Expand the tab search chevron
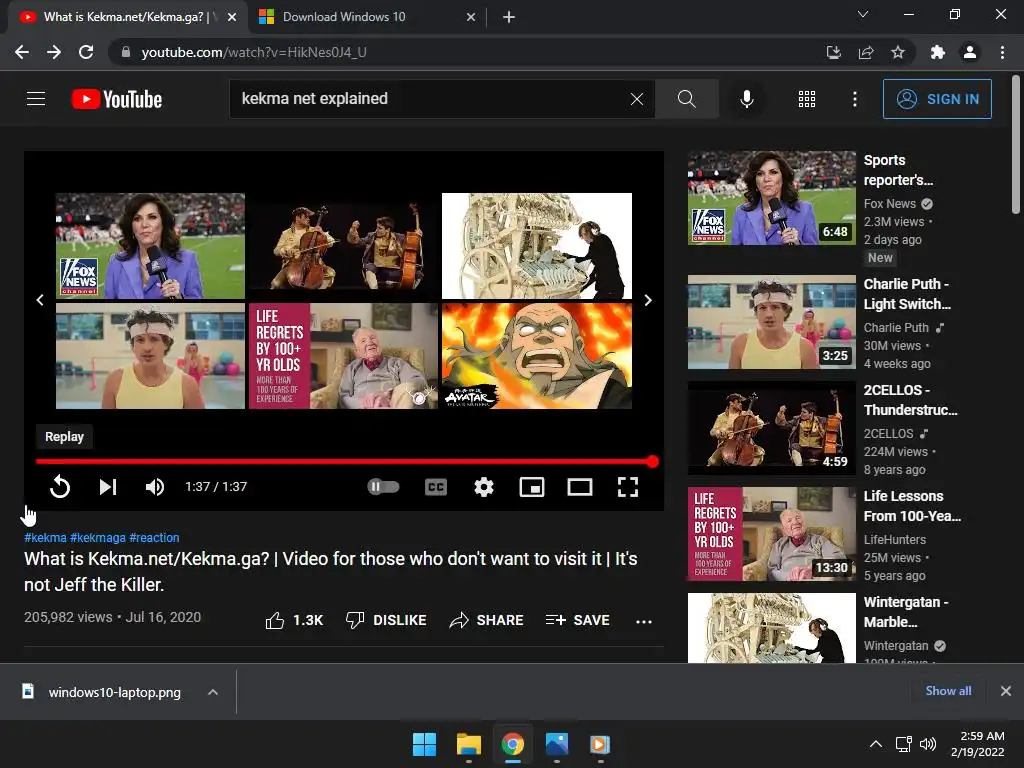1024x768 pixels. [x=863, y=14]
